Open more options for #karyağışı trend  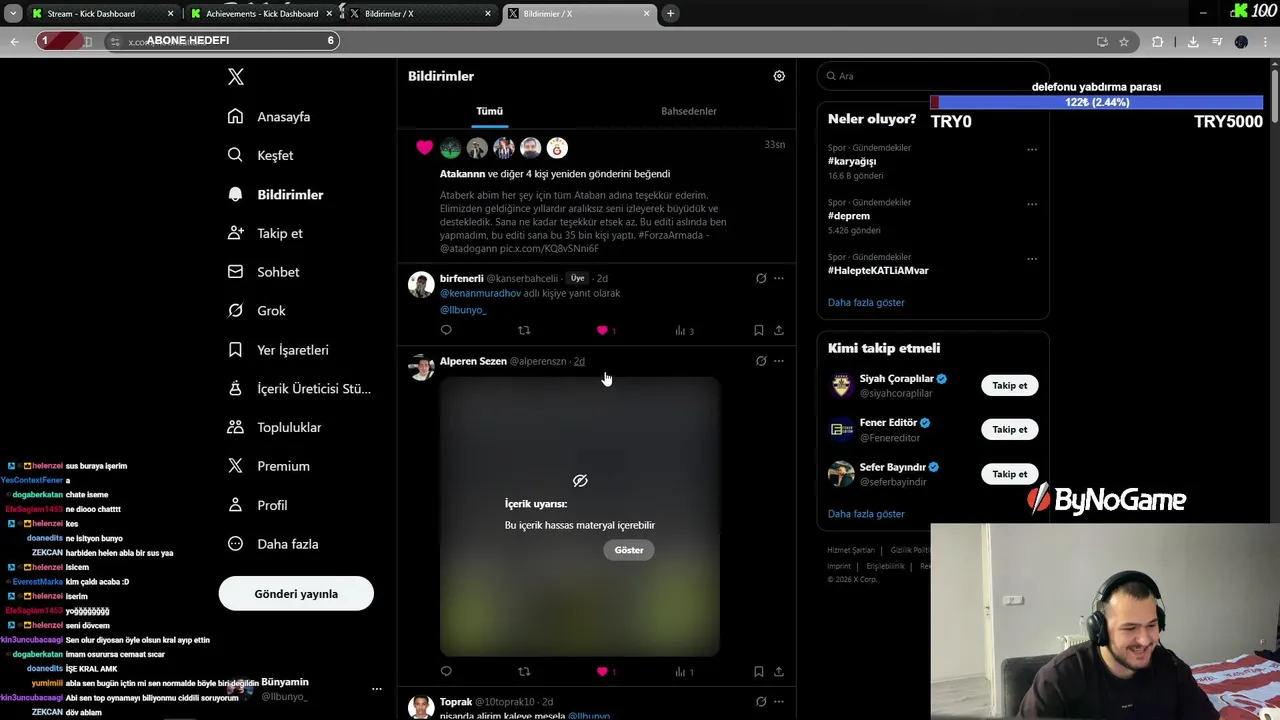(x=1032, y=150)
